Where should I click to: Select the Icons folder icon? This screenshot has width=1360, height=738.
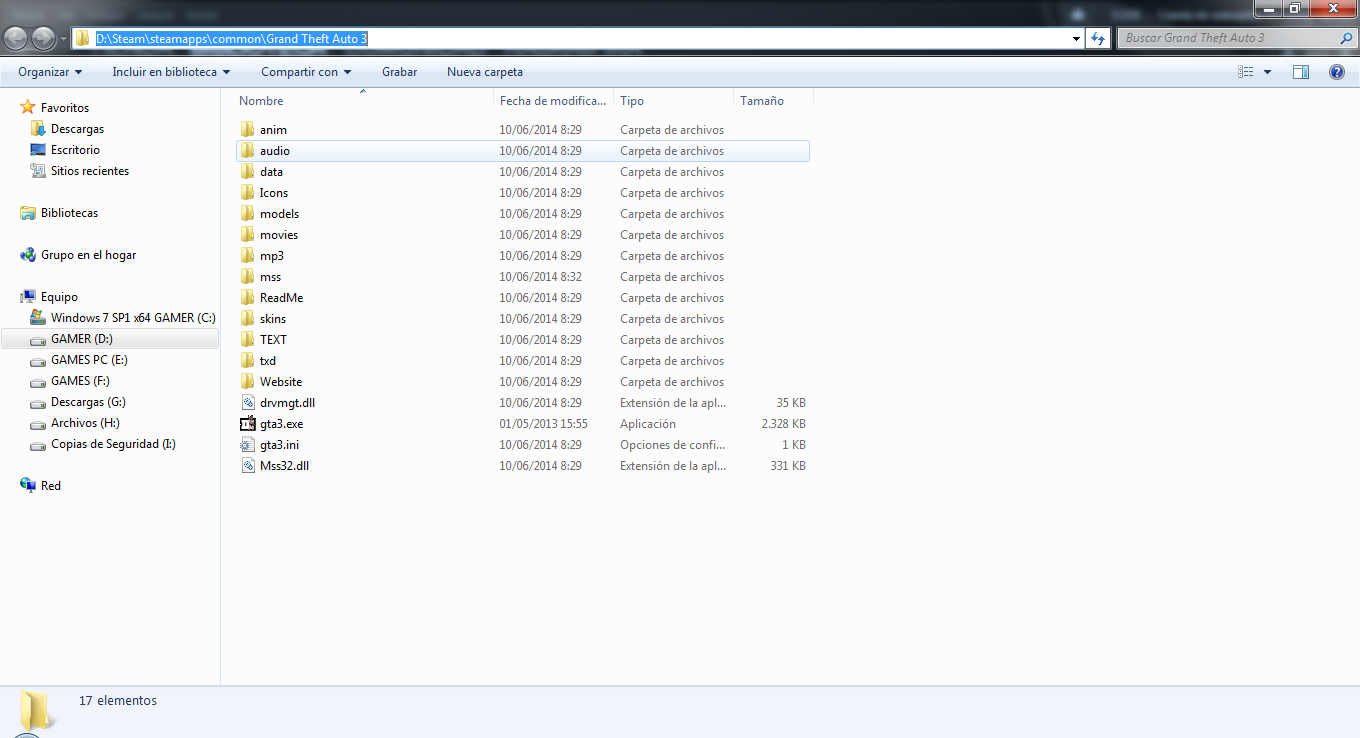(x=248, y=193)
